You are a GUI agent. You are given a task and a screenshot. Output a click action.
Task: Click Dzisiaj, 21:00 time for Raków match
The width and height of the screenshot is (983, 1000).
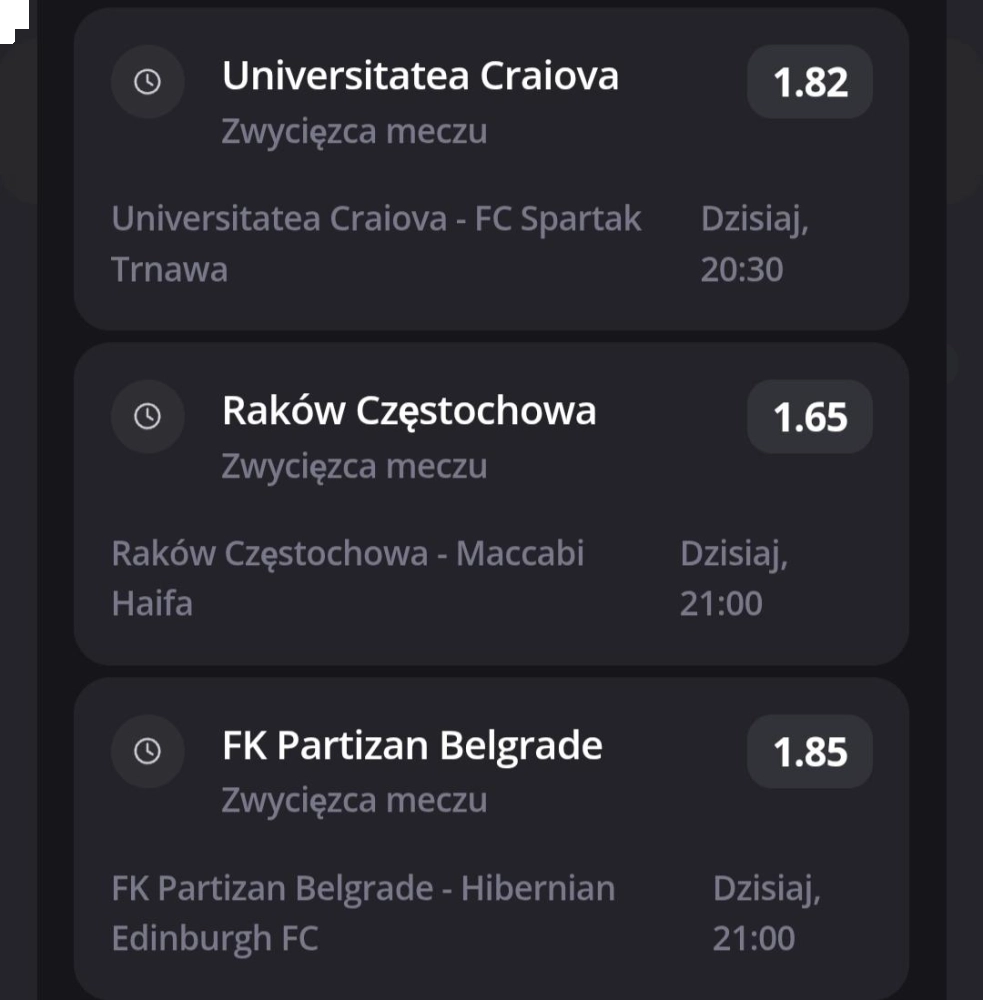(734, 578)
